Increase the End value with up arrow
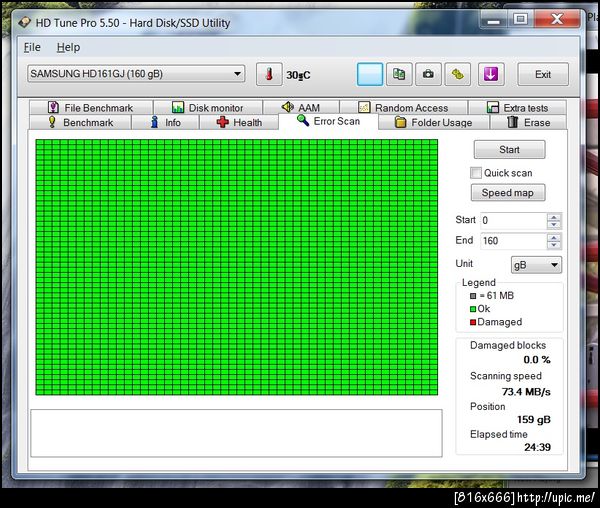 point(554,238)
